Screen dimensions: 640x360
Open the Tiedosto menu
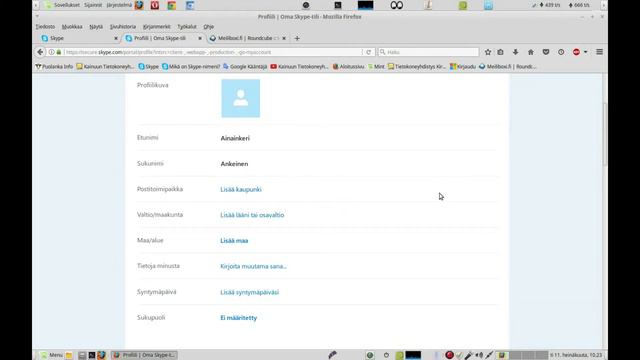(45, 27)
